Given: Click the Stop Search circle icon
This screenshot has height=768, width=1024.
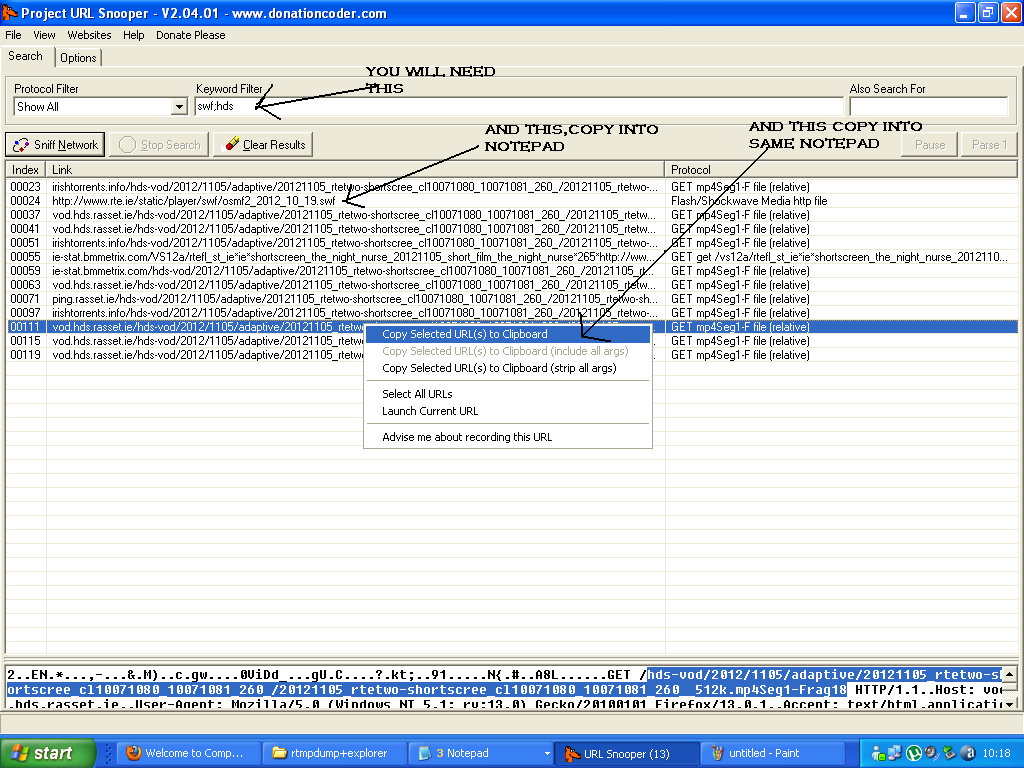Looking at the screenshot, I should tap(127, 144).
